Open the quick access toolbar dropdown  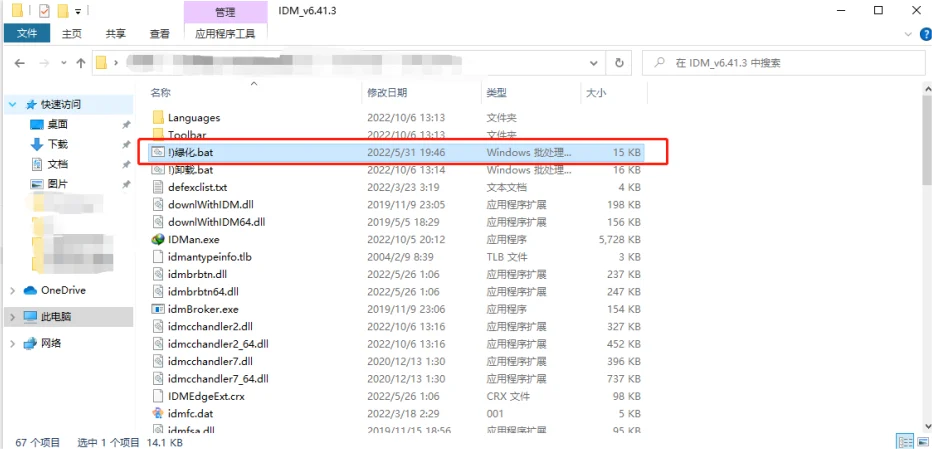pos(78,11)
